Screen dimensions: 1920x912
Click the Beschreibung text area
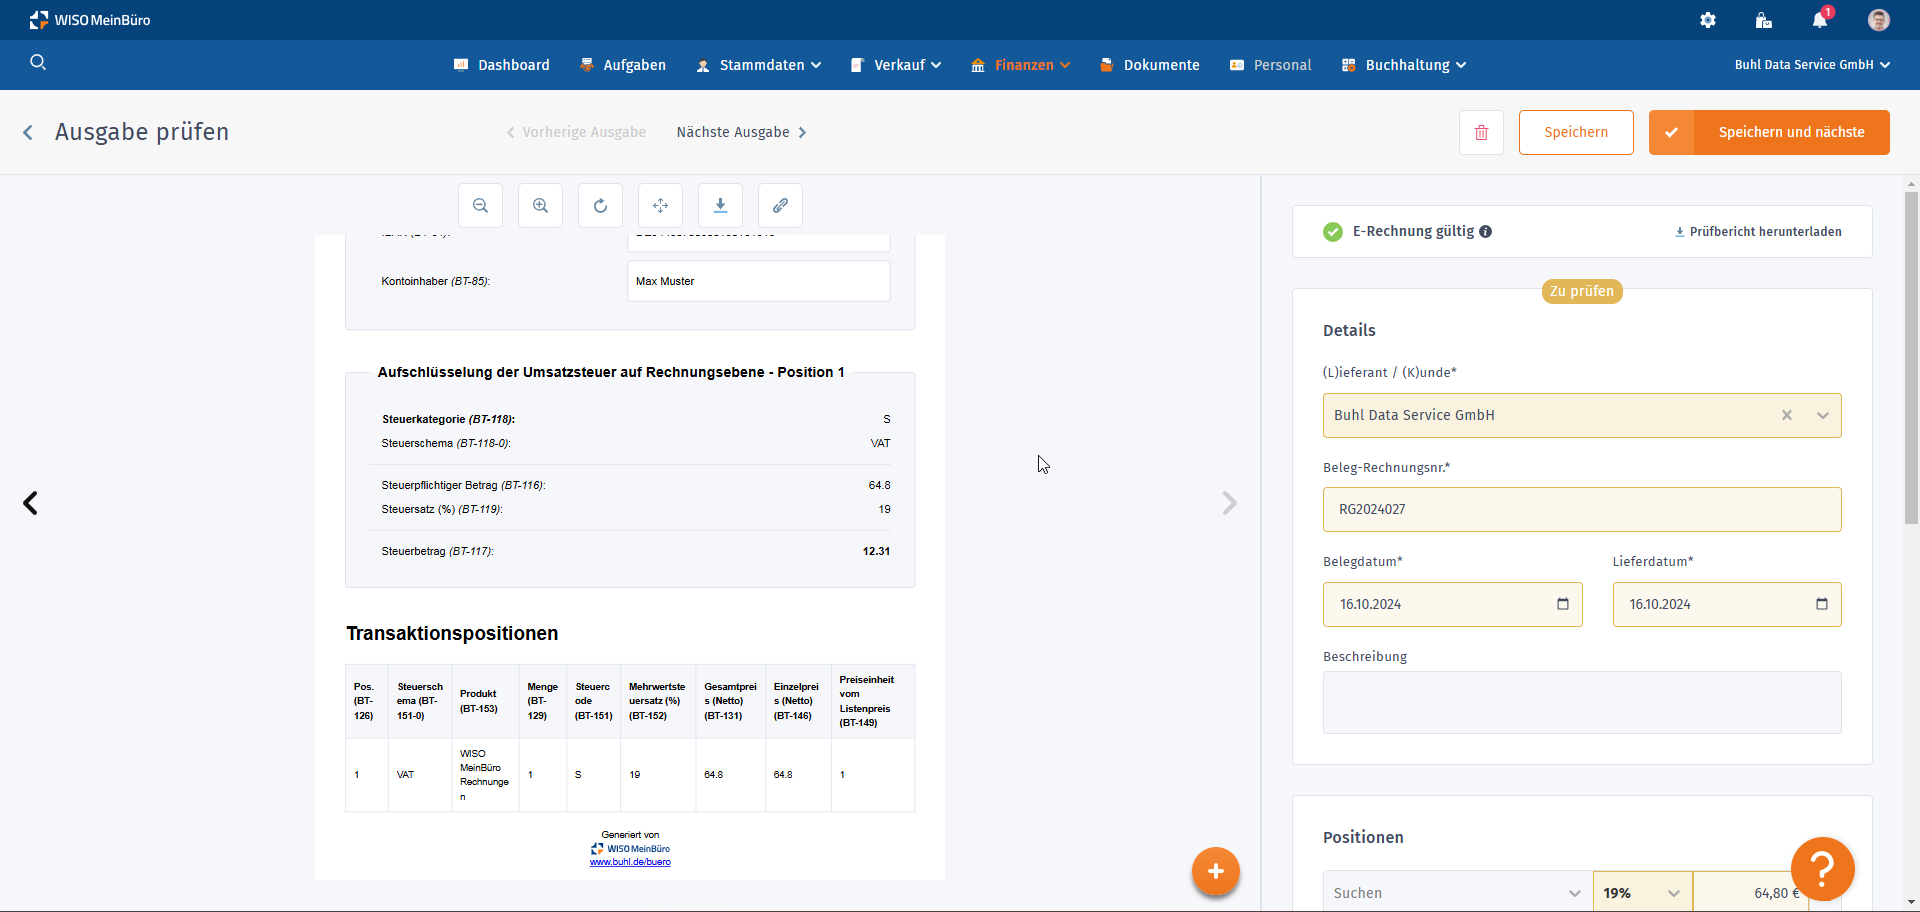point(1582,702)
